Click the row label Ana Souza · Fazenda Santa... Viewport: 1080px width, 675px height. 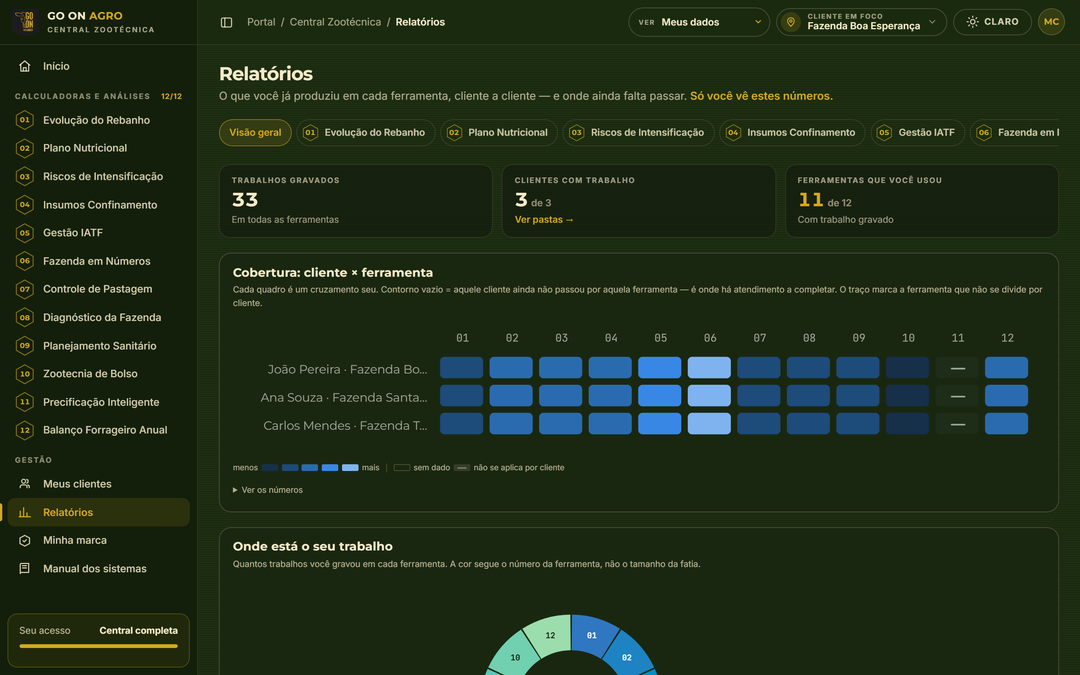pyautogui.click(x=344, y=397)
